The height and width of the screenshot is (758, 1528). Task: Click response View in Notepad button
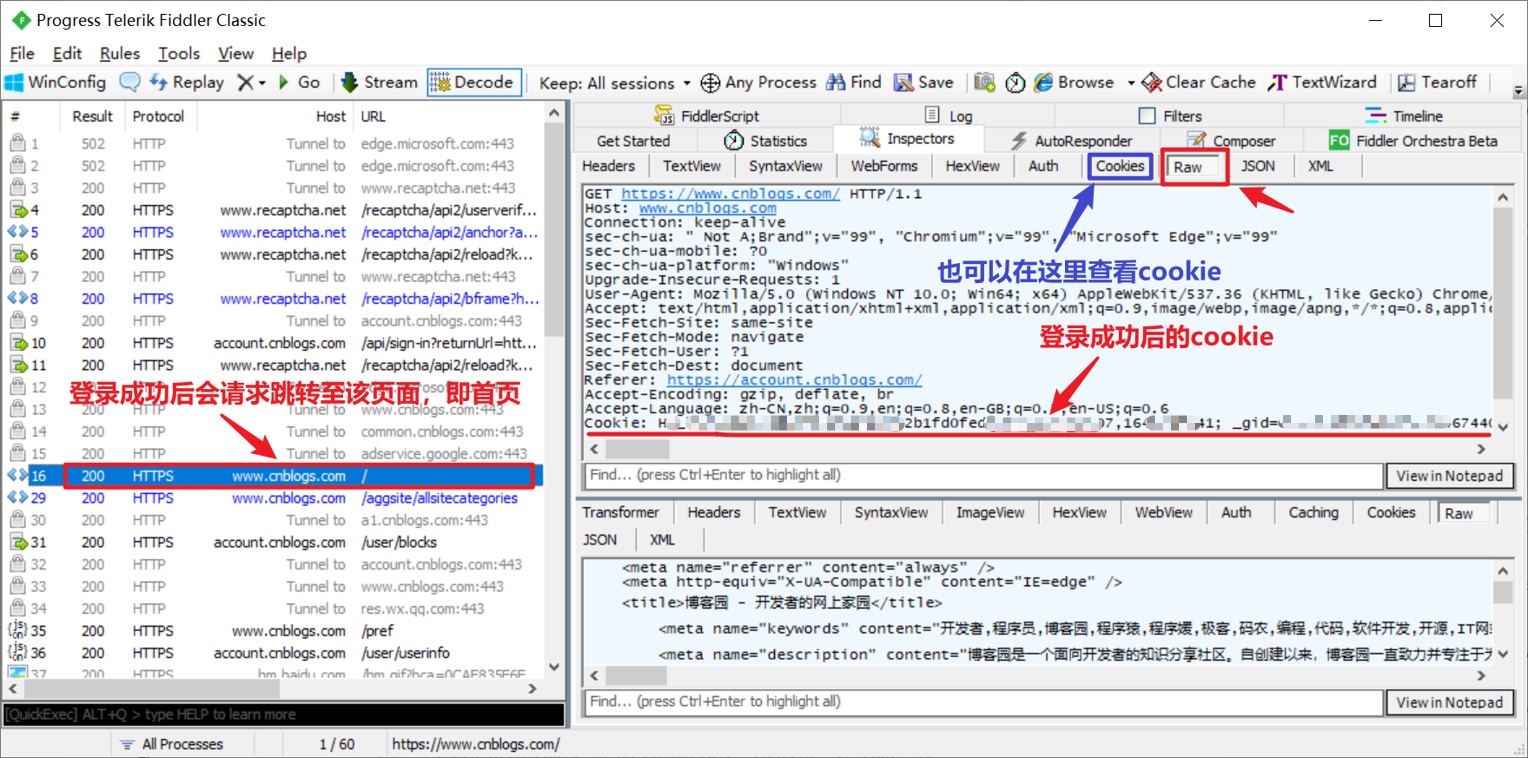click(1449, 702)
